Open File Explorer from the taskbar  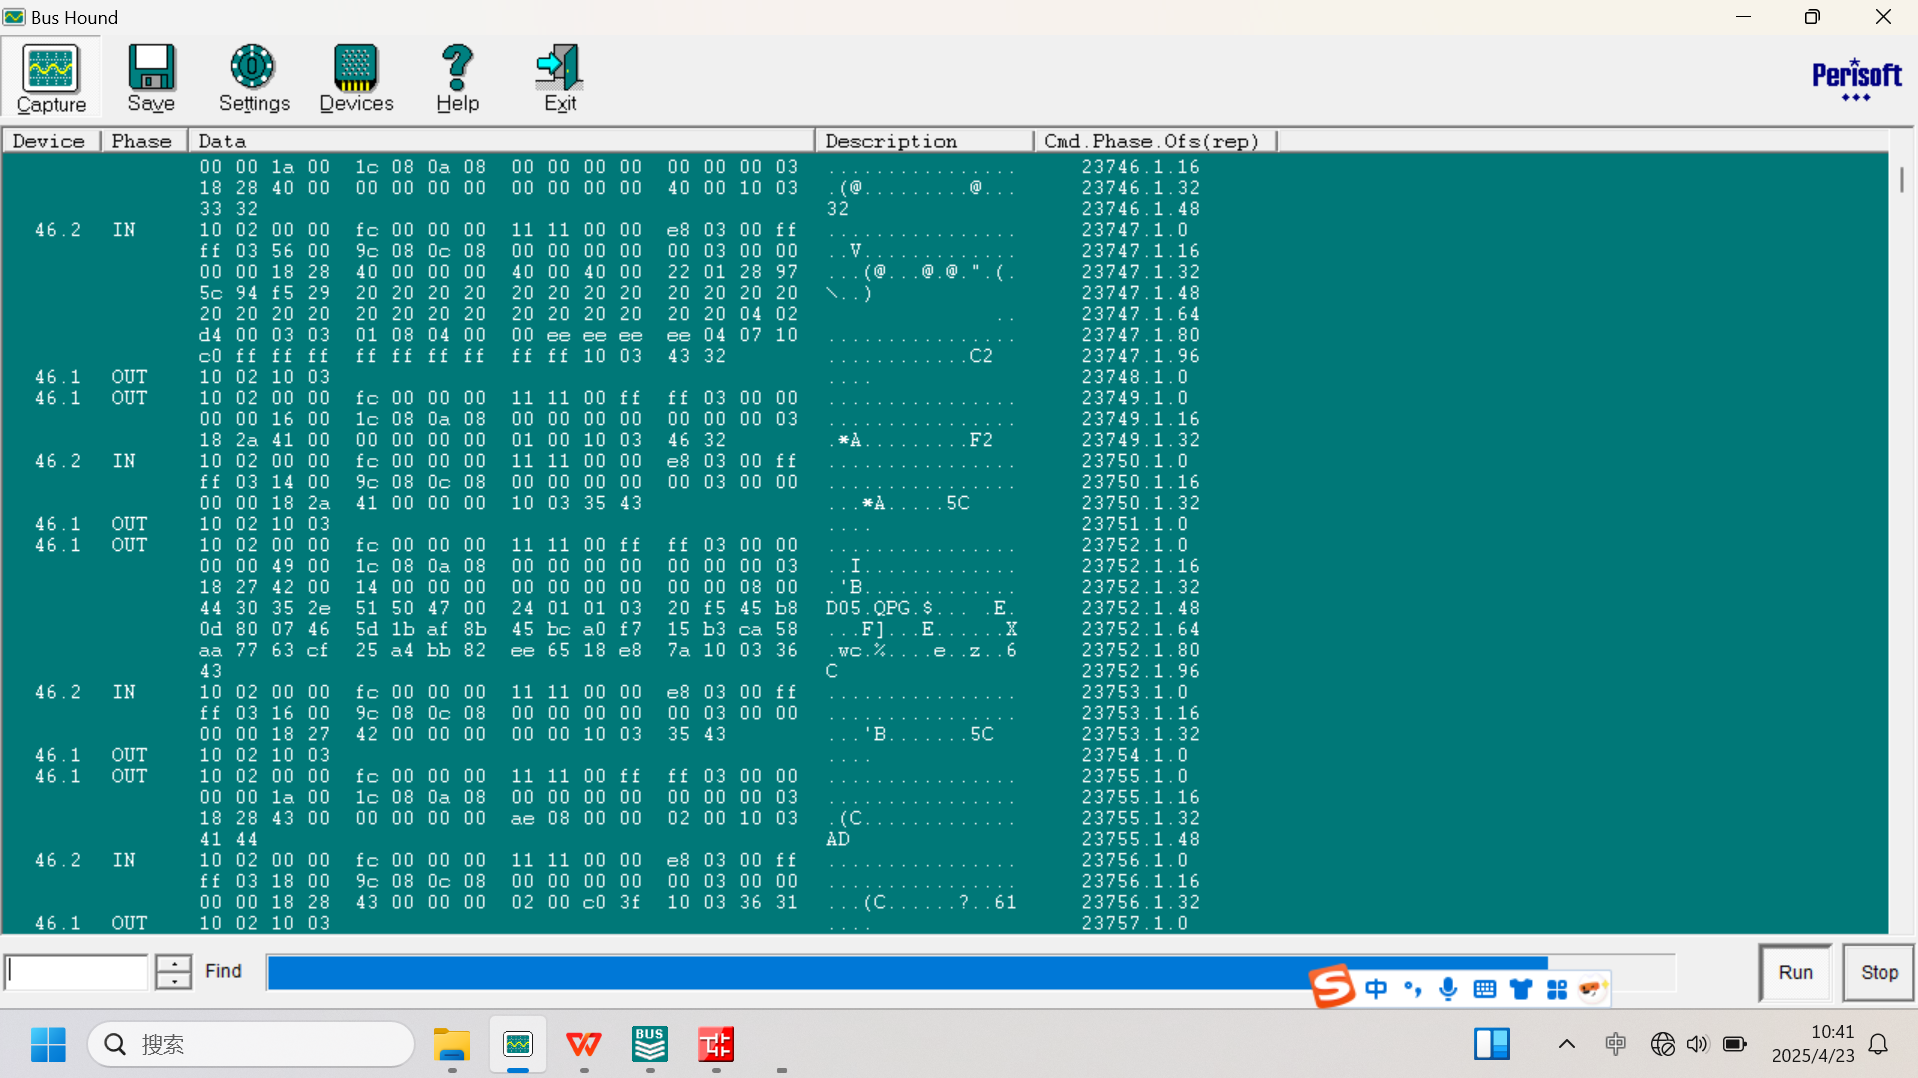pos(452,1044)
